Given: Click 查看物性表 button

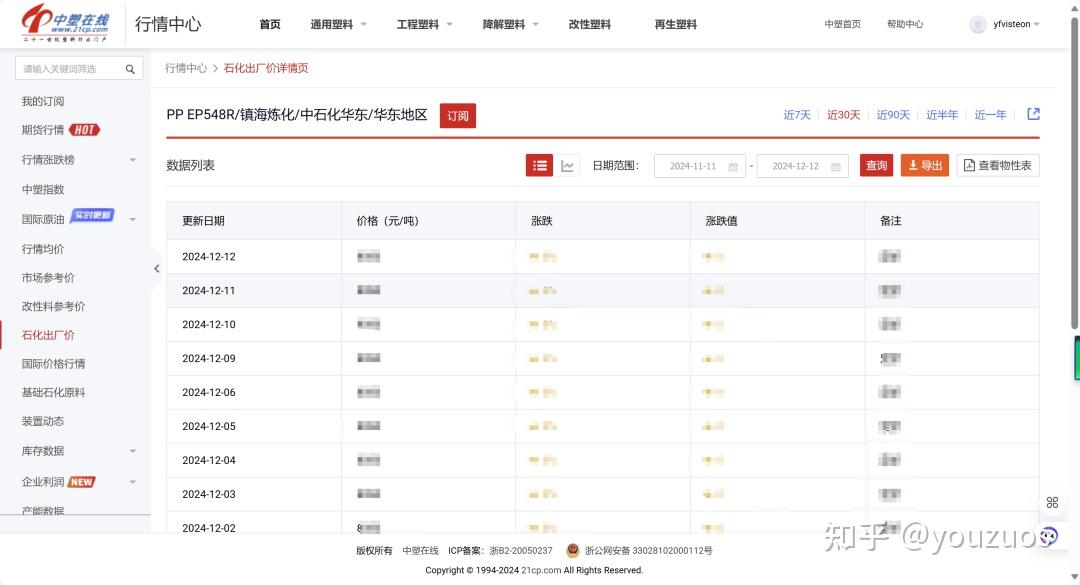Looking at the screenshot, I should click(x=998, y=165).
